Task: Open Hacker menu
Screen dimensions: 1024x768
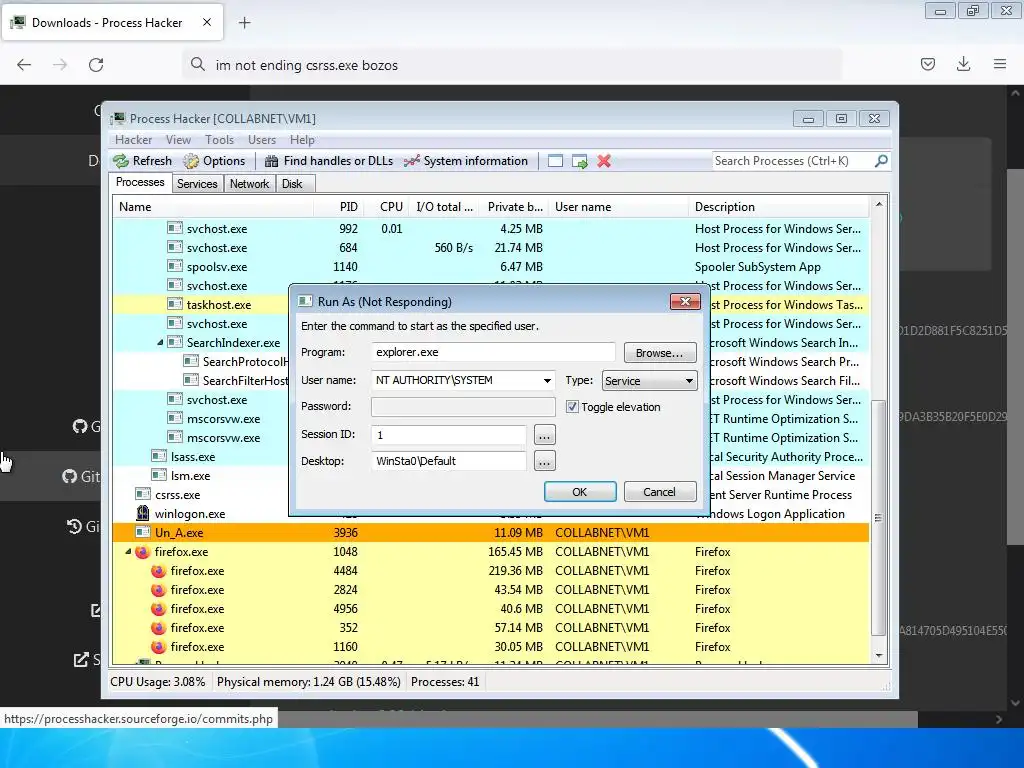Action: pyautogui.click(x=133, y=140)
